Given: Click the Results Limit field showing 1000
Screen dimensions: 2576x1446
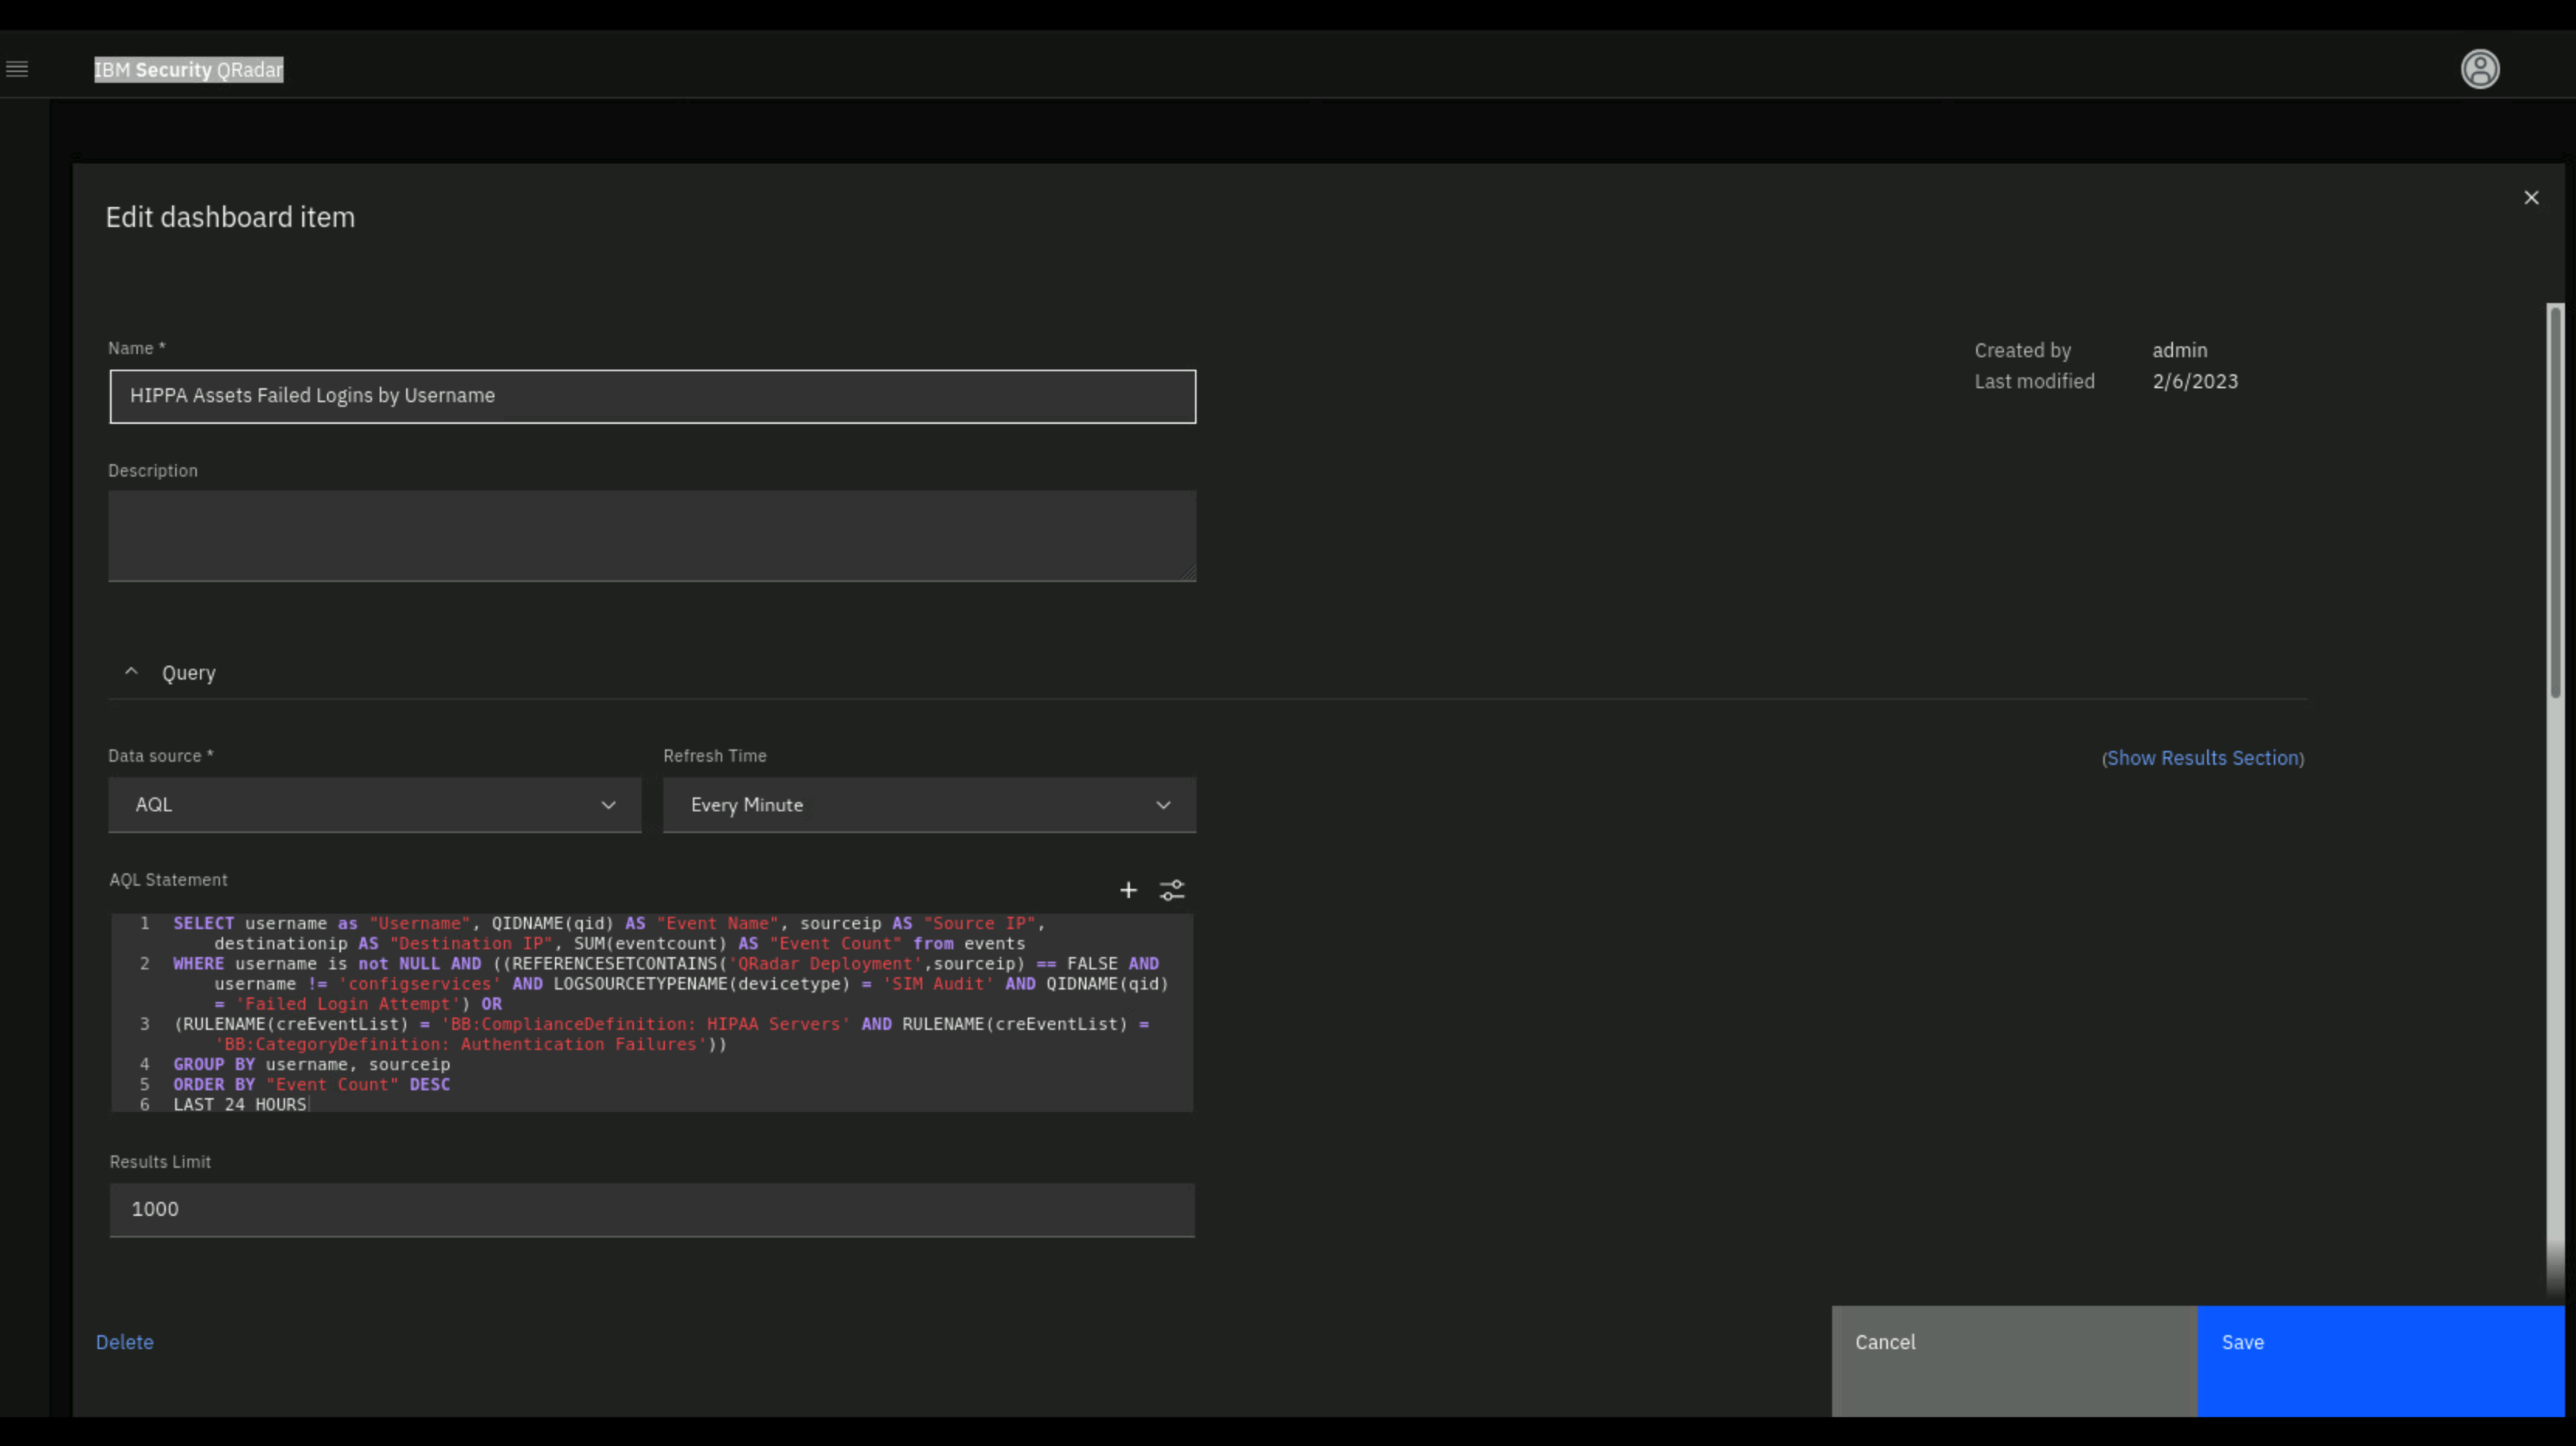Looking at the screenshot, I should [652, 1209].
